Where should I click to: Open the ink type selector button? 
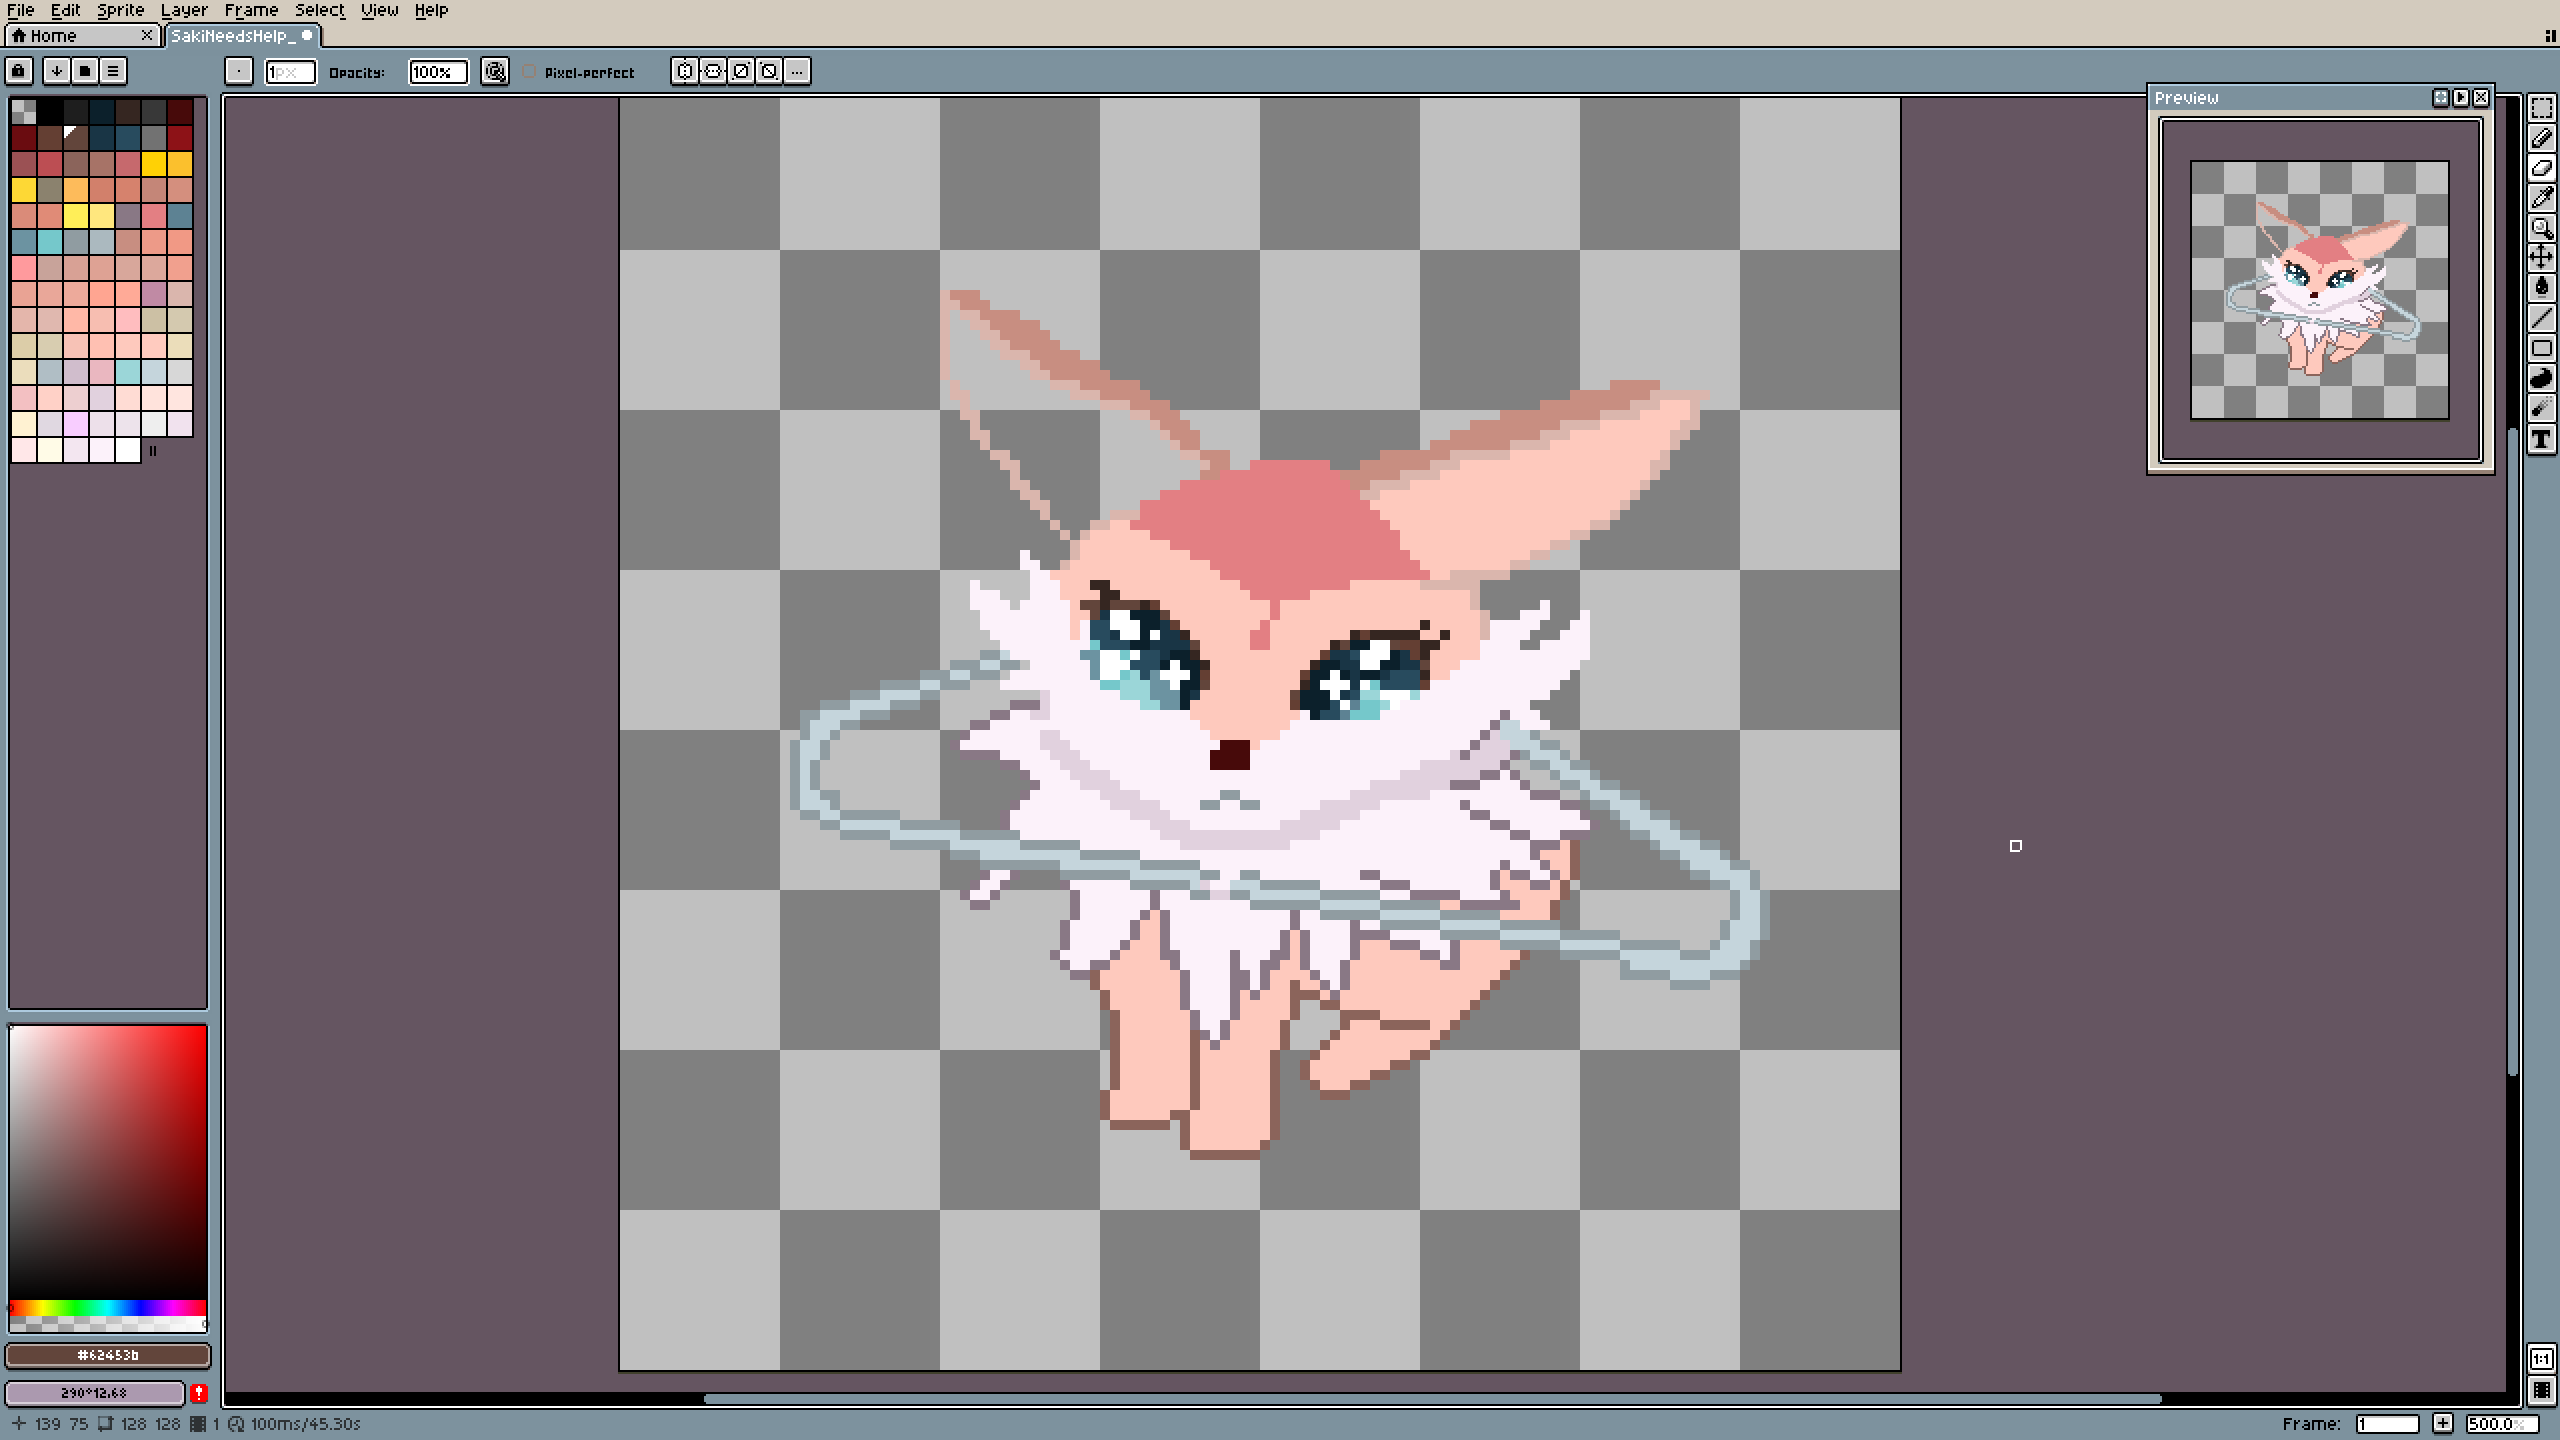[x=495, y=71]
